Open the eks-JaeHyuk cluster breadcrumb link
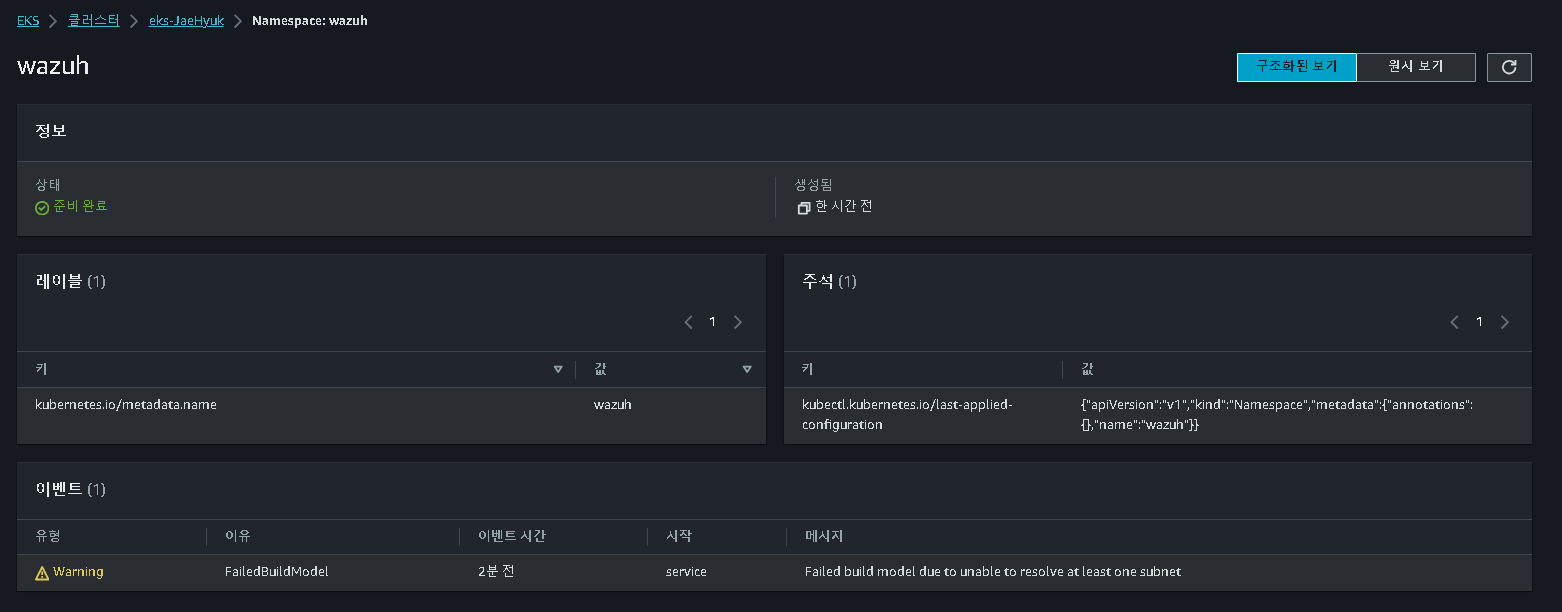Screen dimensions: 1562x612 coord(186,20)
